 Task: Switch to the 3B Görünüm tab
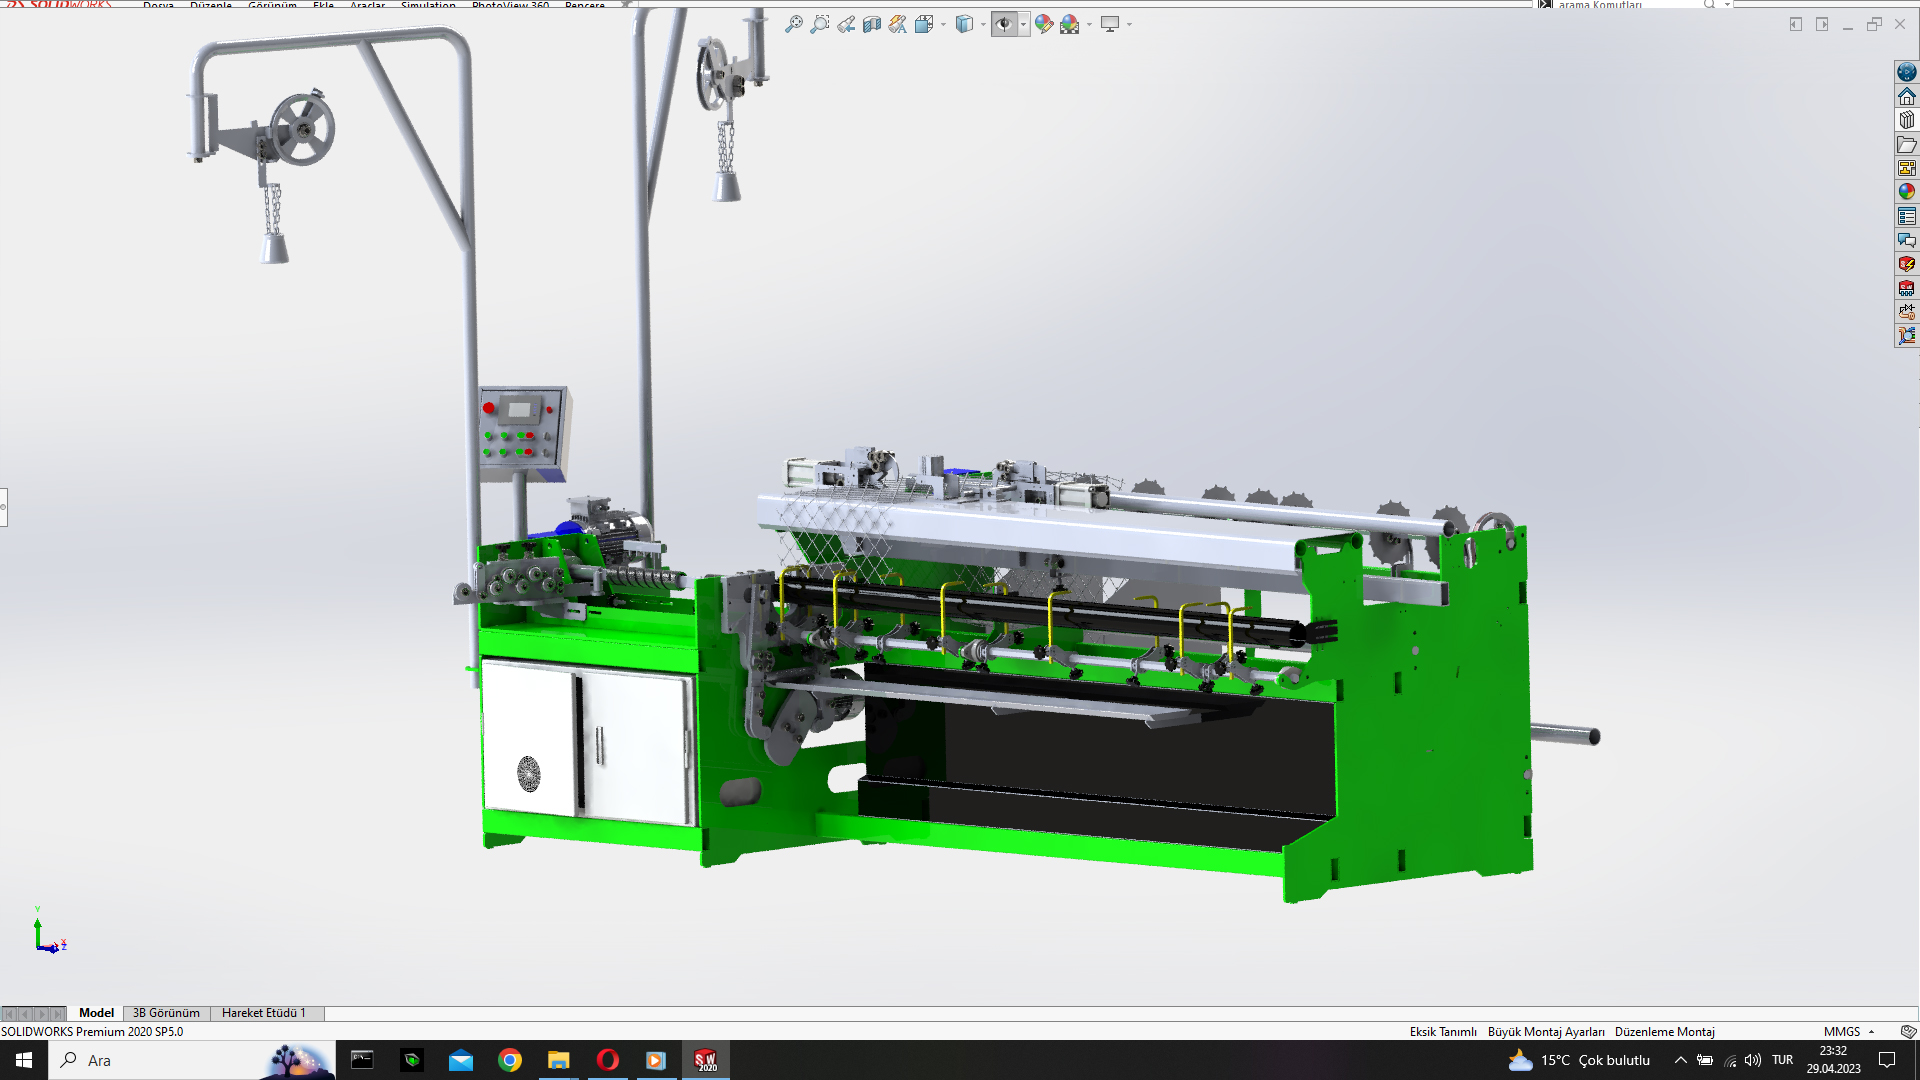pos(166,1013)
